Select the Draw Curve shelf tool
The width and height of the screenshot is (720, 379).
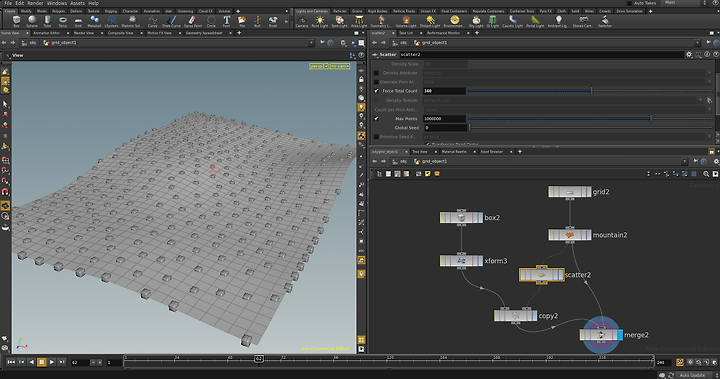click(171, 21)
